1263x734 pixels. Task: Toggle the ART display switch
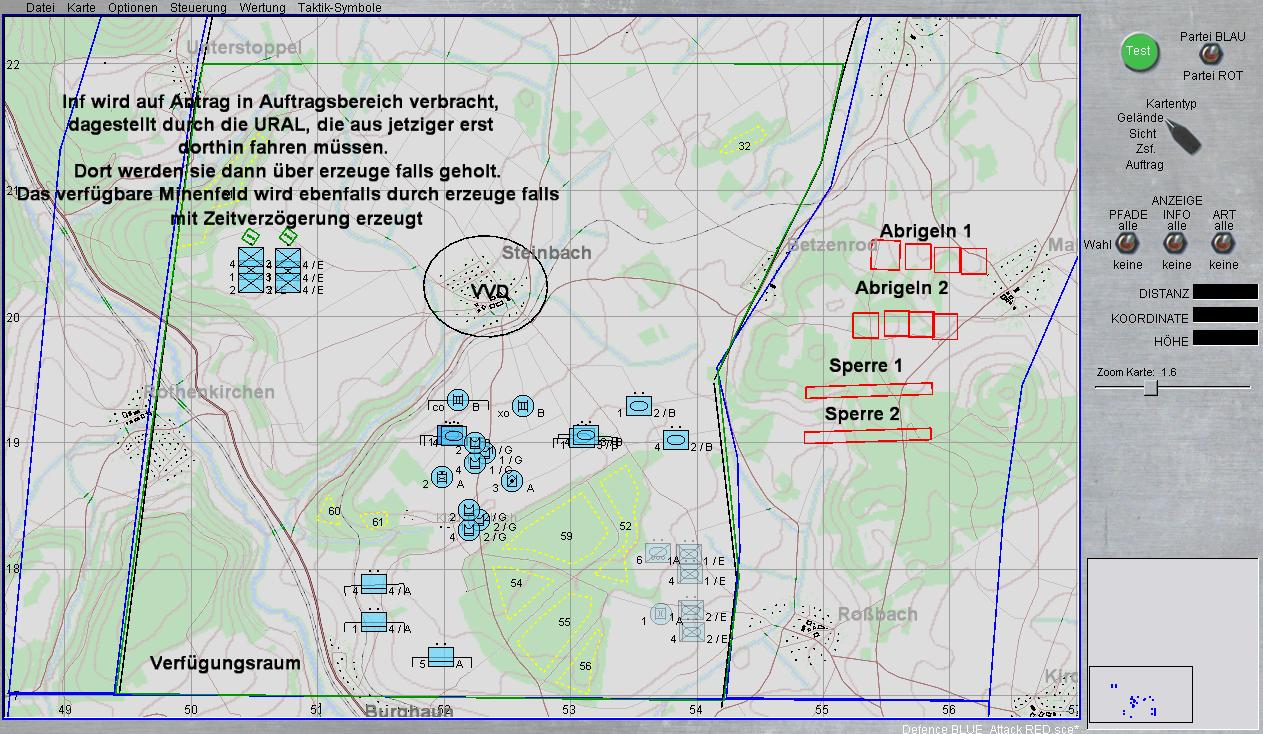coord(1223,244)
